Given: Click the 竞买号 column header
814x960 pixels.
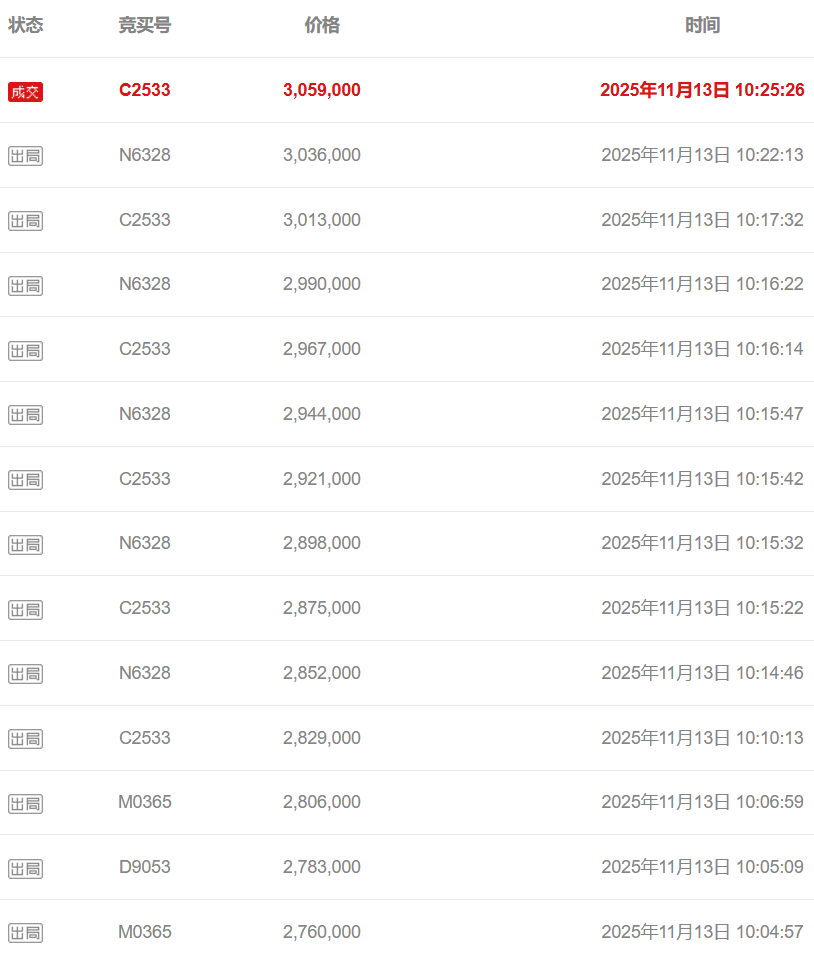Looking at the screenshot, I should [x=144, y=26].
